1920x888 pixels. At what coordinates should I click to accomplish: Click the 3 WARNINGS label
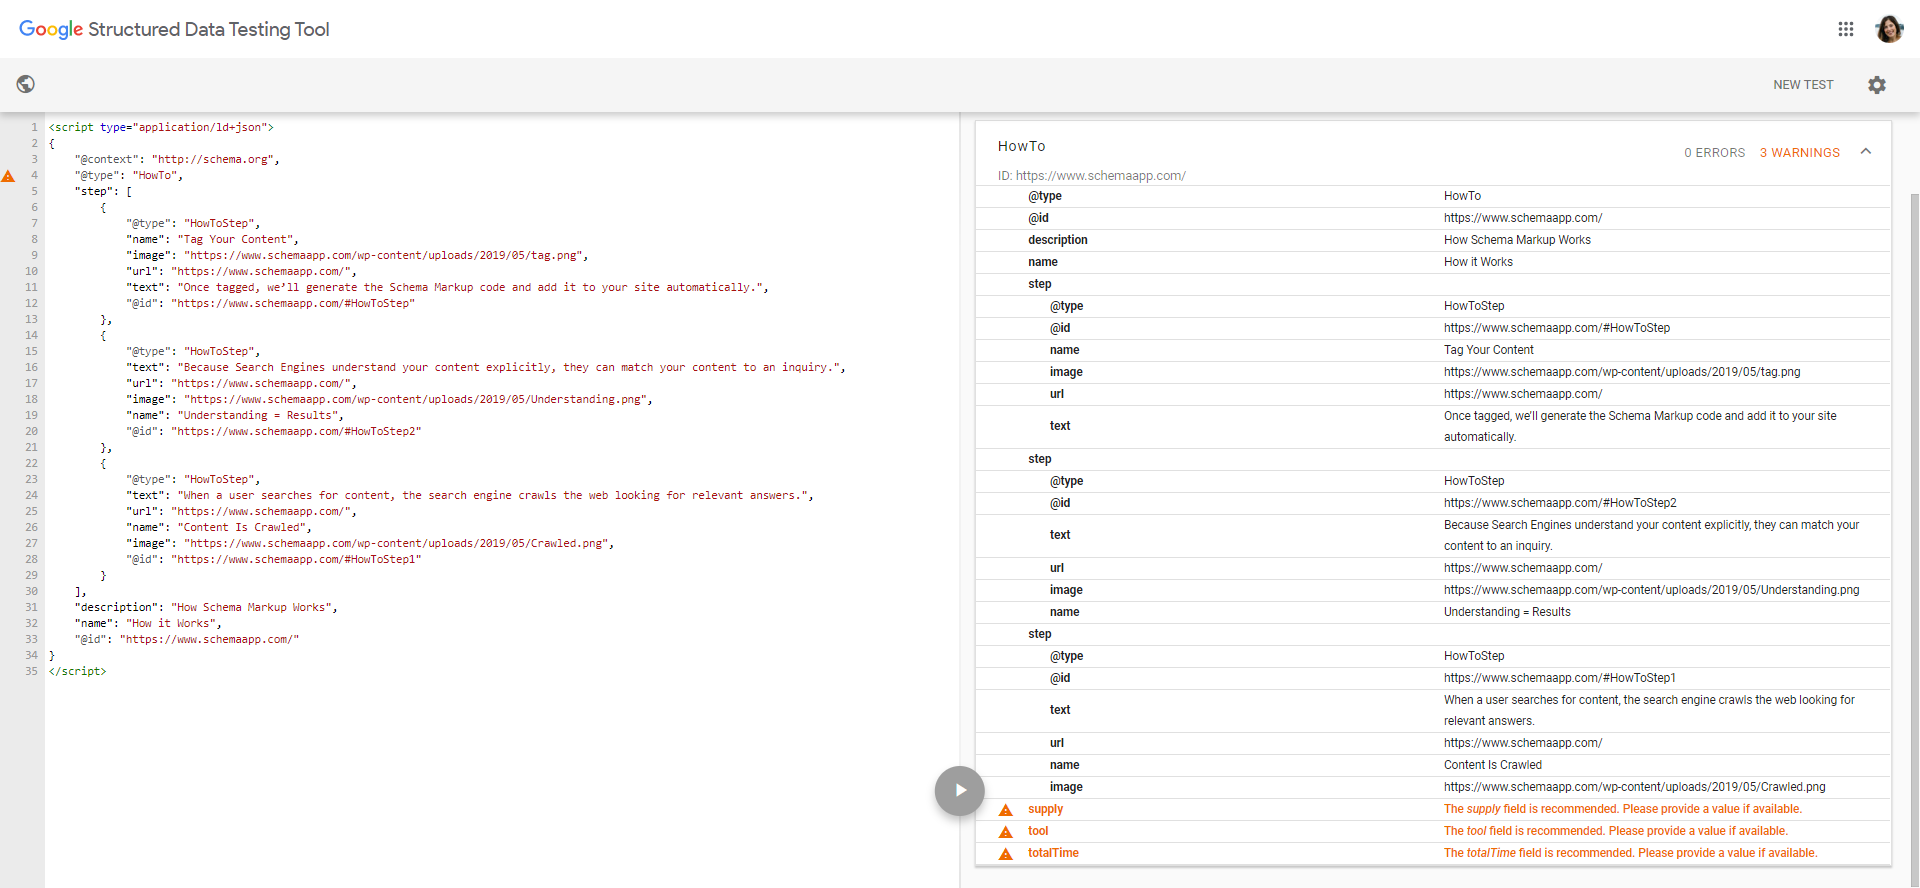[x=1800, y=153]
